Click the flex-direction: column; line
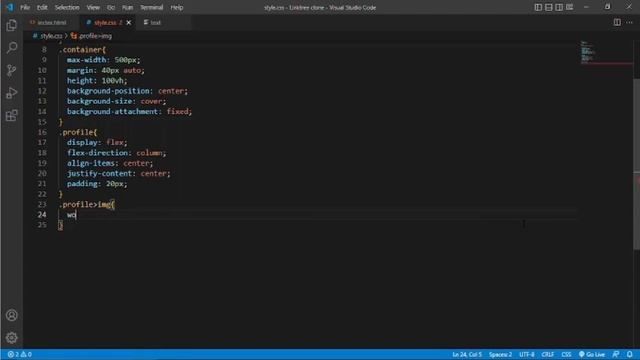 click(116, 153)
